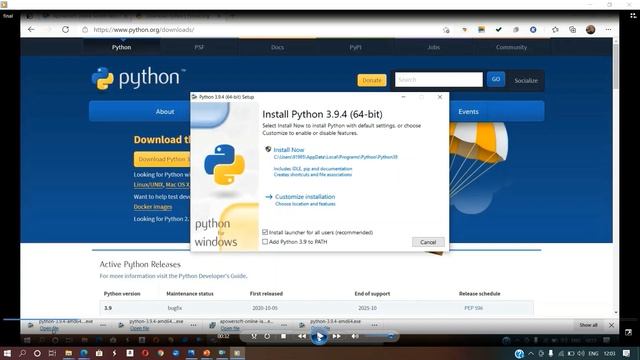Click the media player fast-forward button
Image resolution: width=640 pixels, height=360 pixels.
337,336
